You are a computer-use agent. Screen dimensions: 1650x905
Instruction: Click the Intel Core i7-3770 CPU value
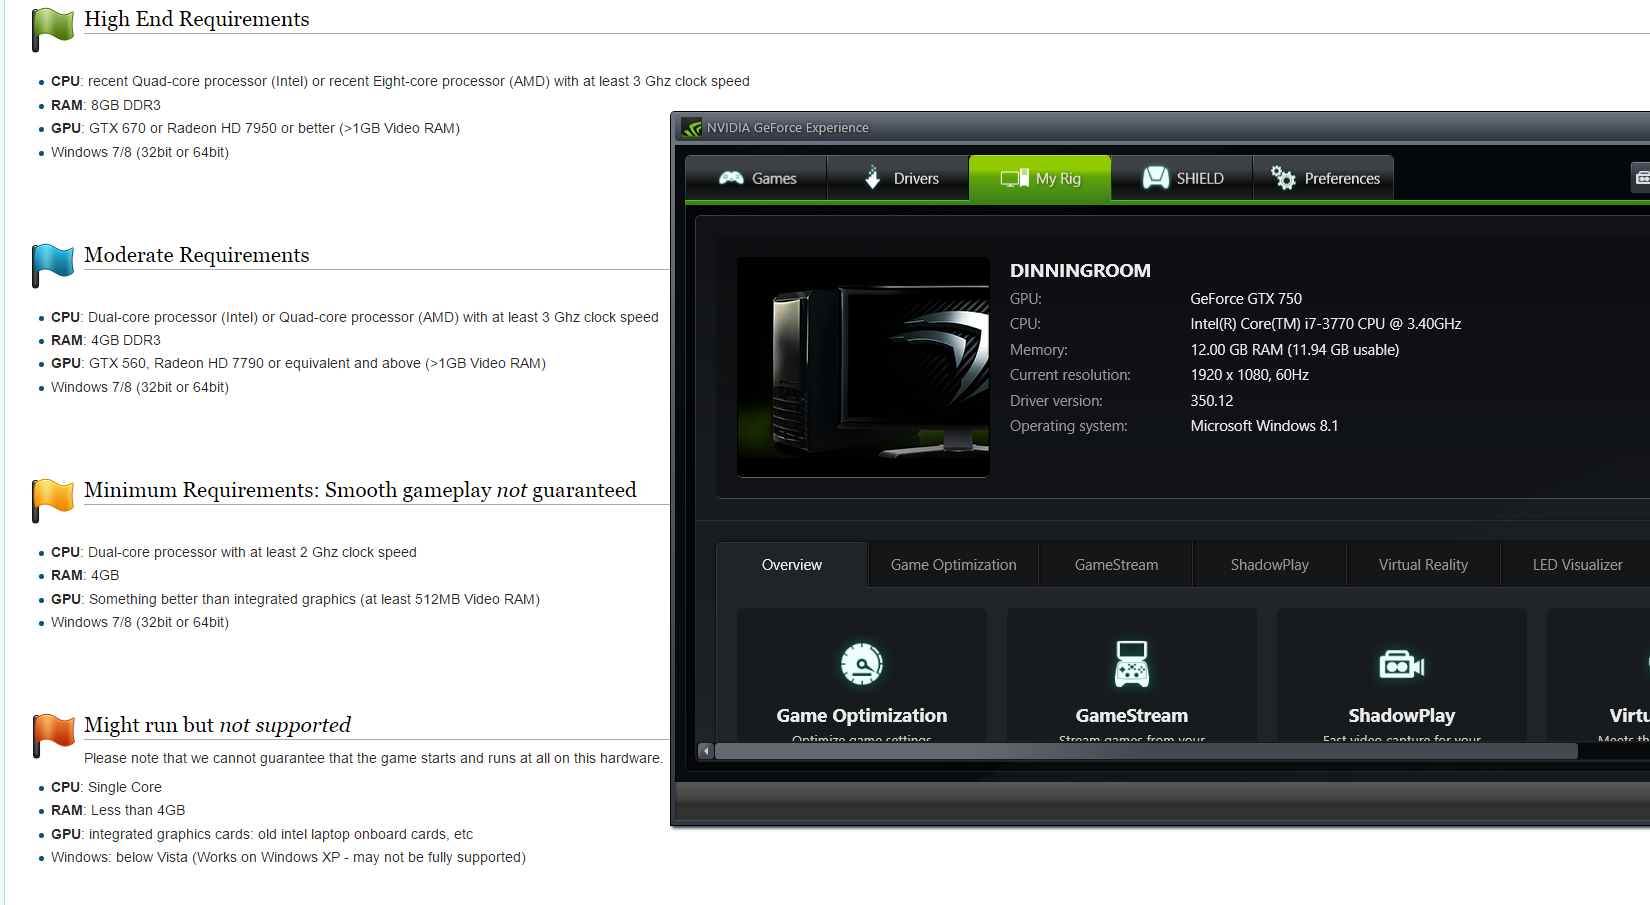coord(1326,324)
